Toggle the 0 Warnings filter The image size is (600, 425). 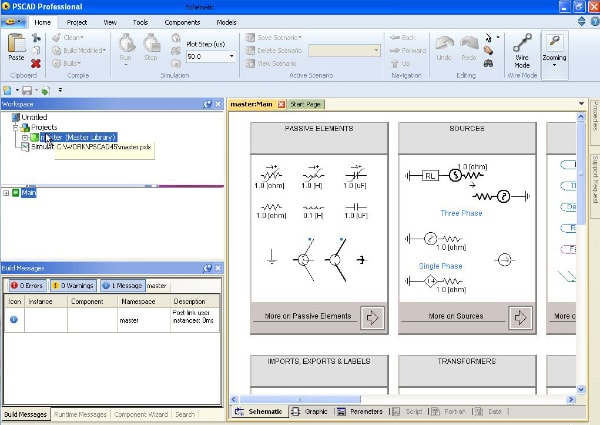tap(73, 285)
